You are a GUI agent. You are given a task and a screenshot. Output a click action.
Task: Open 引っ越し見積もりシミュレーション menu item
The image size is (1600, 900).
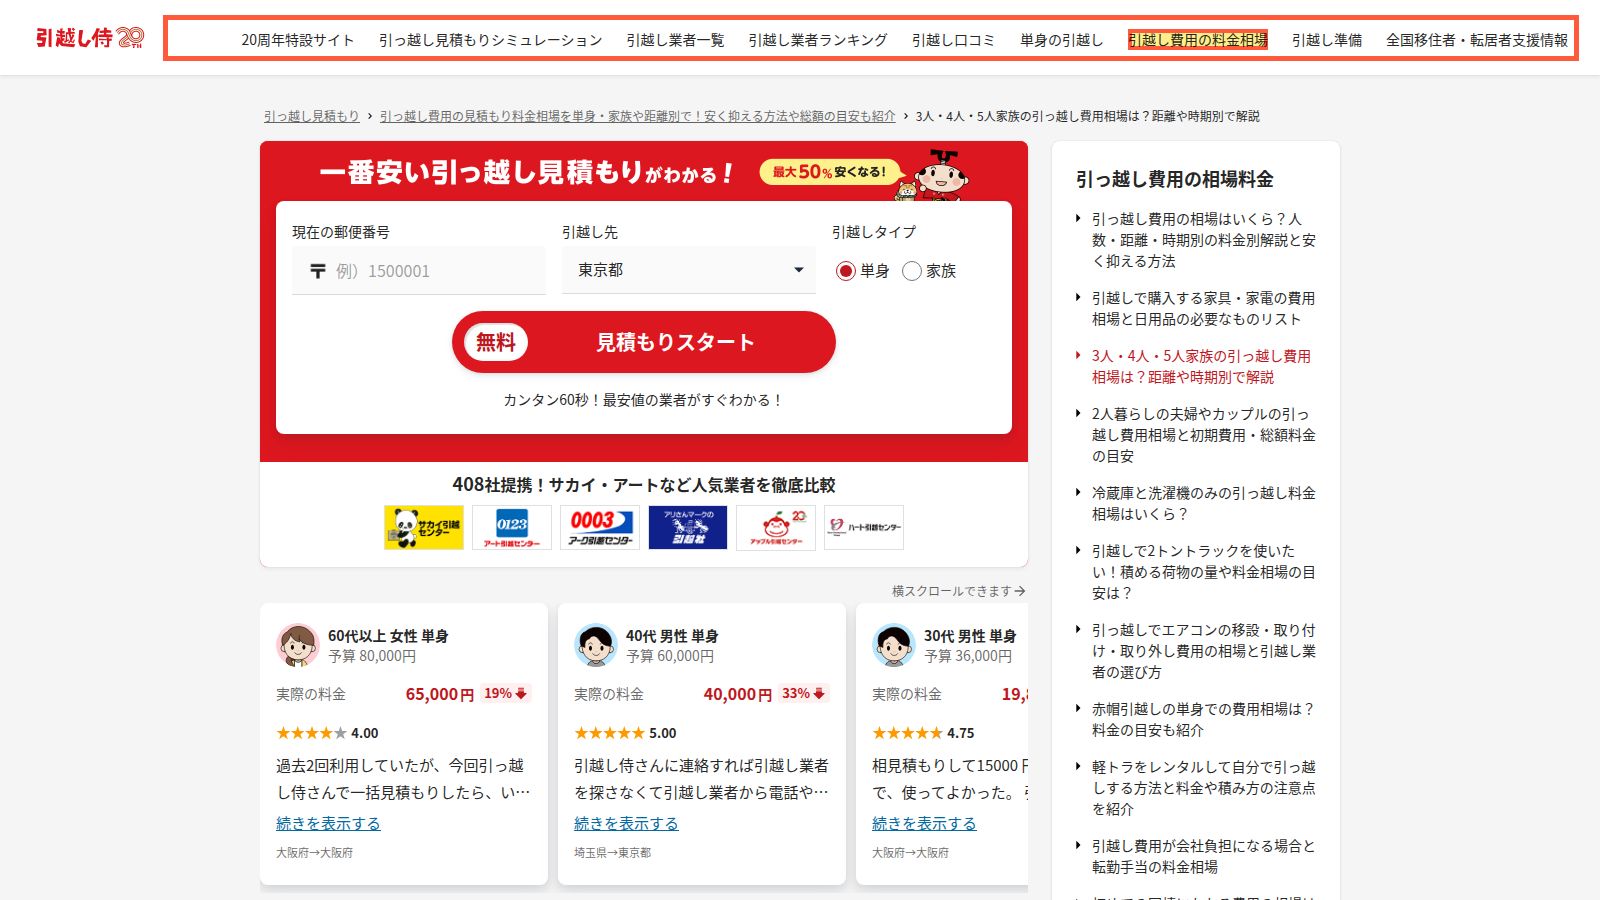coord(490,40)
